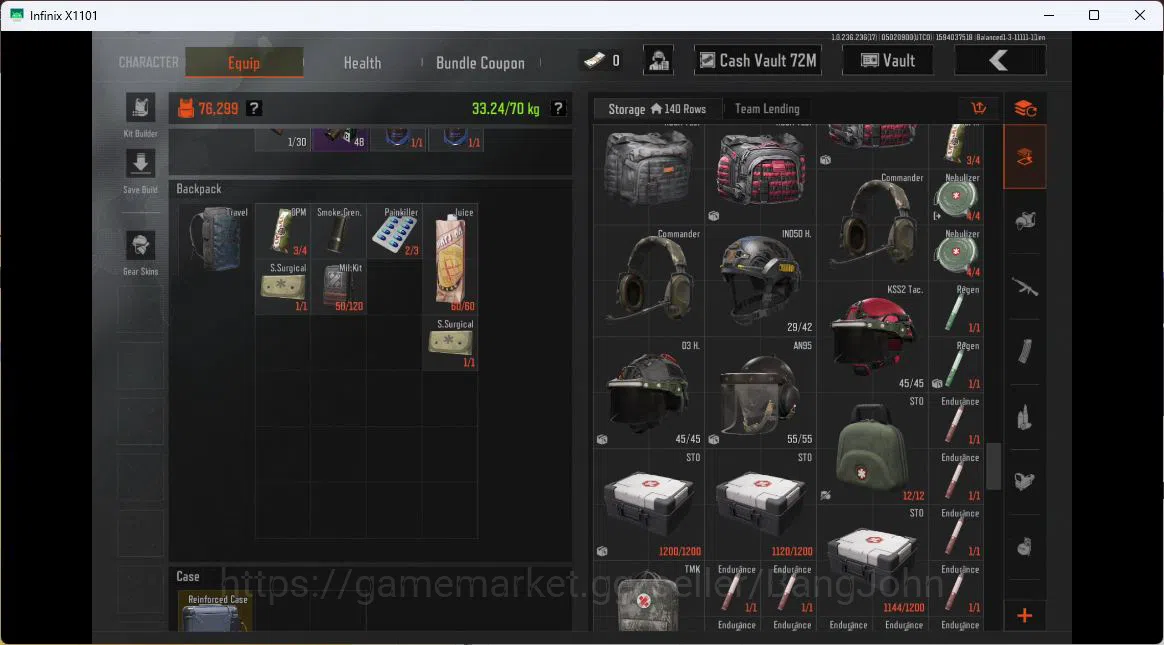Switch to the Team Lending tab

(767, 109)
